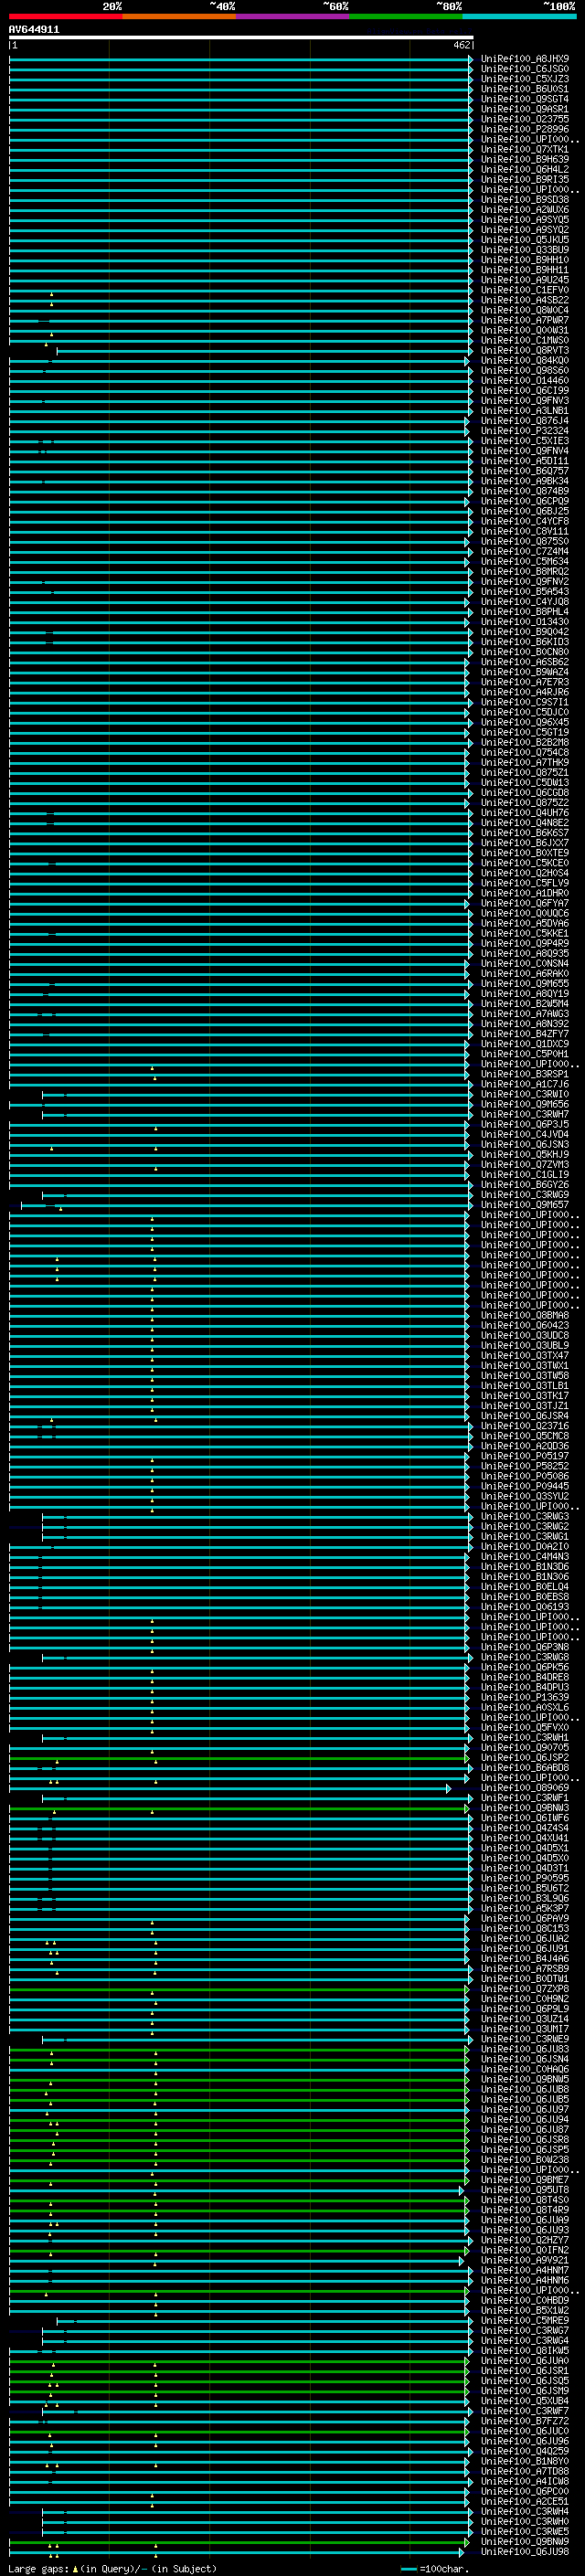Select the UniRef100_A4HNM7 label
585x2576 pixels.
tap(525, 2270)
